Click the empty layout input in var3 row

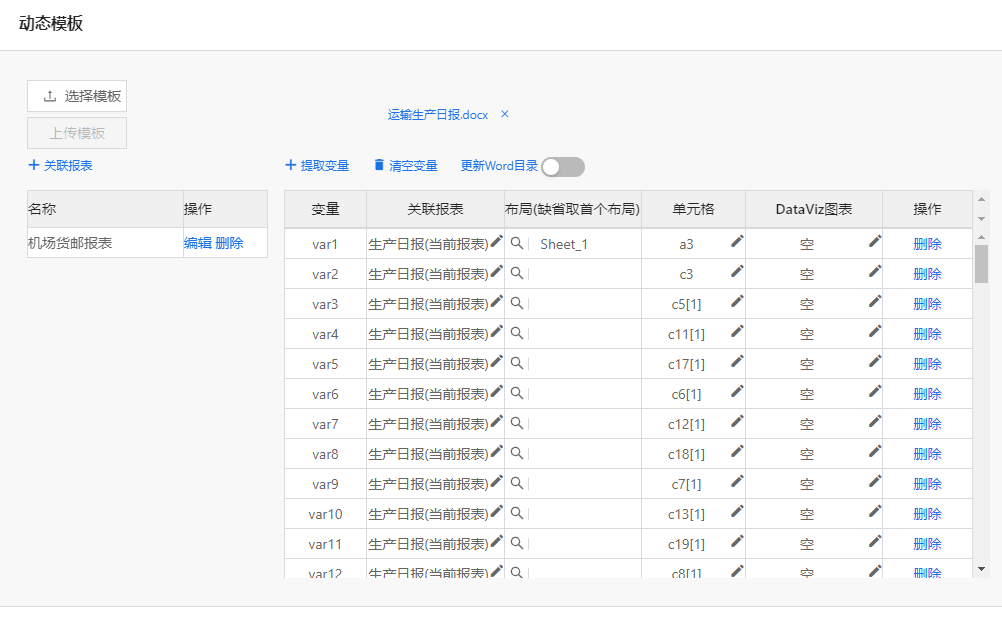[585, 304]
